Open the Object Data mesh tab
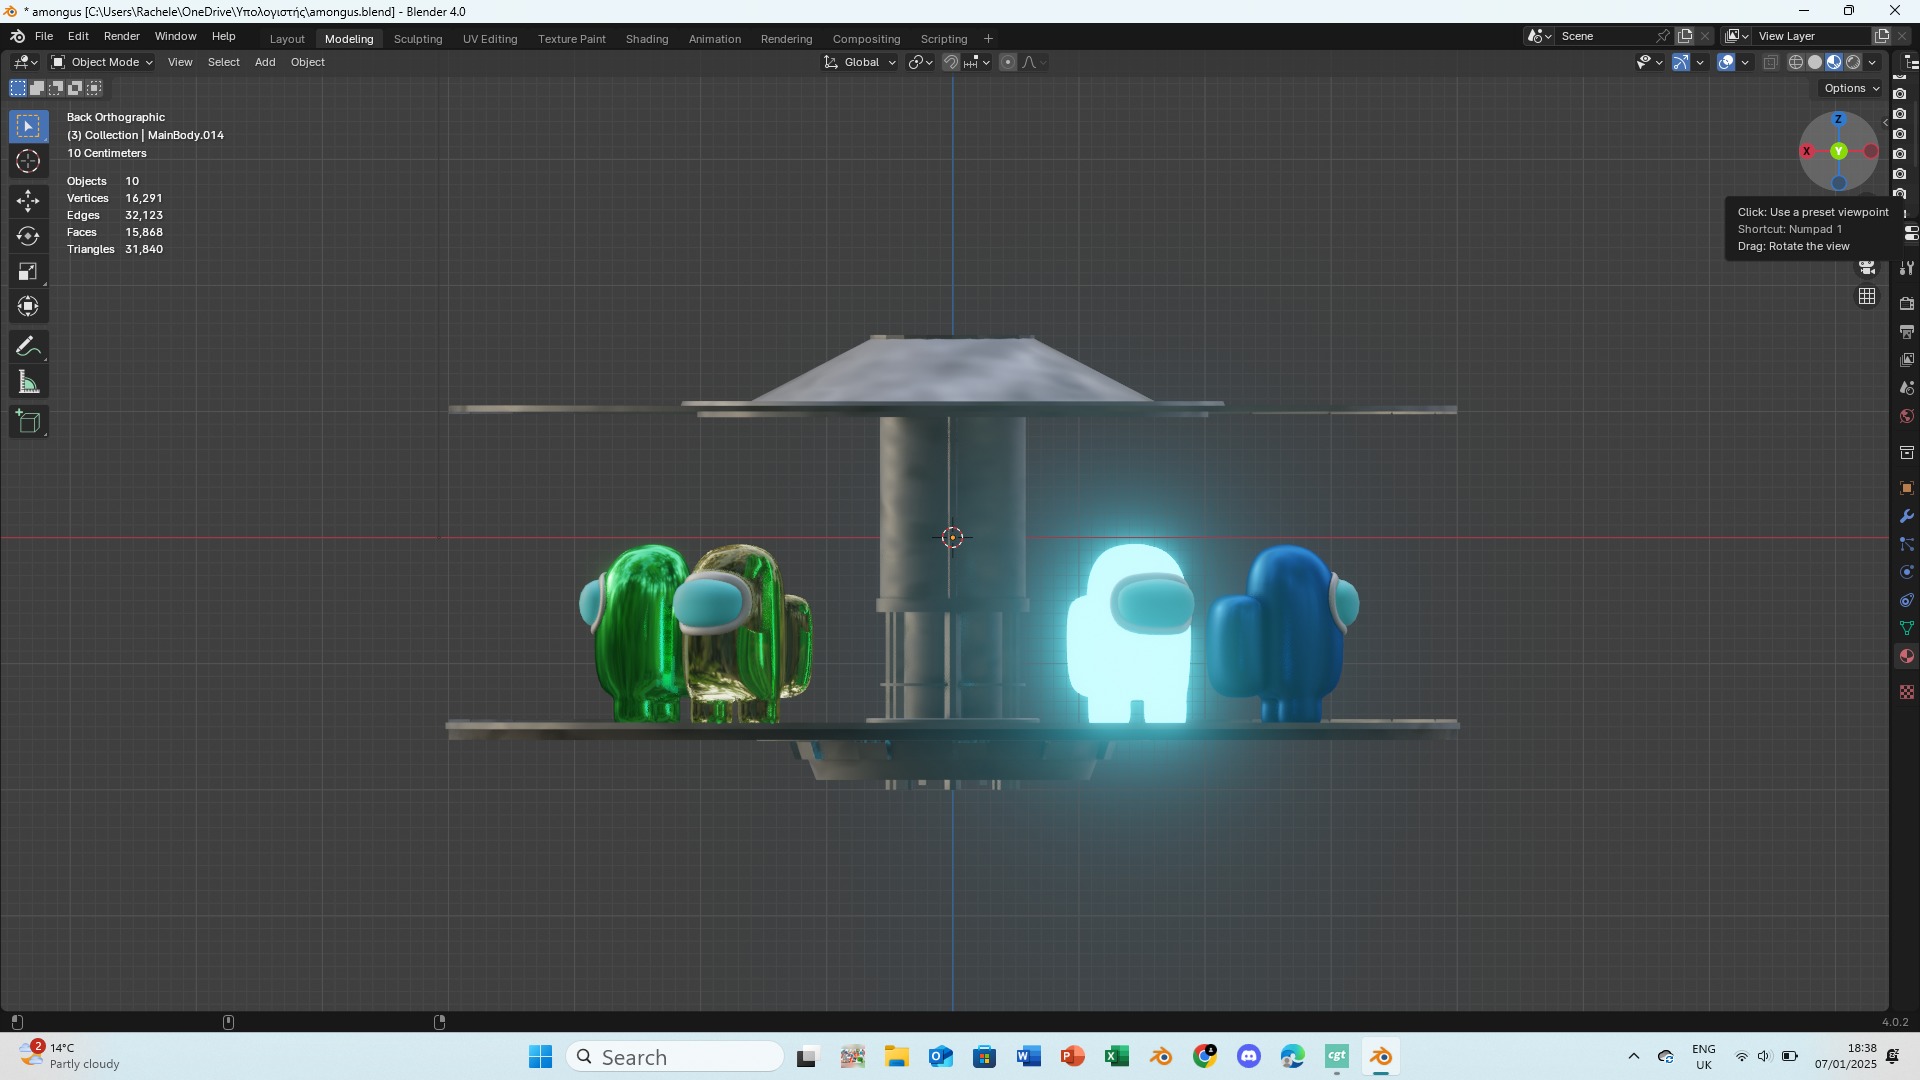The width and height of the screenshot is (1920, 1080). pyautogui.click(x=1907, y=628)
